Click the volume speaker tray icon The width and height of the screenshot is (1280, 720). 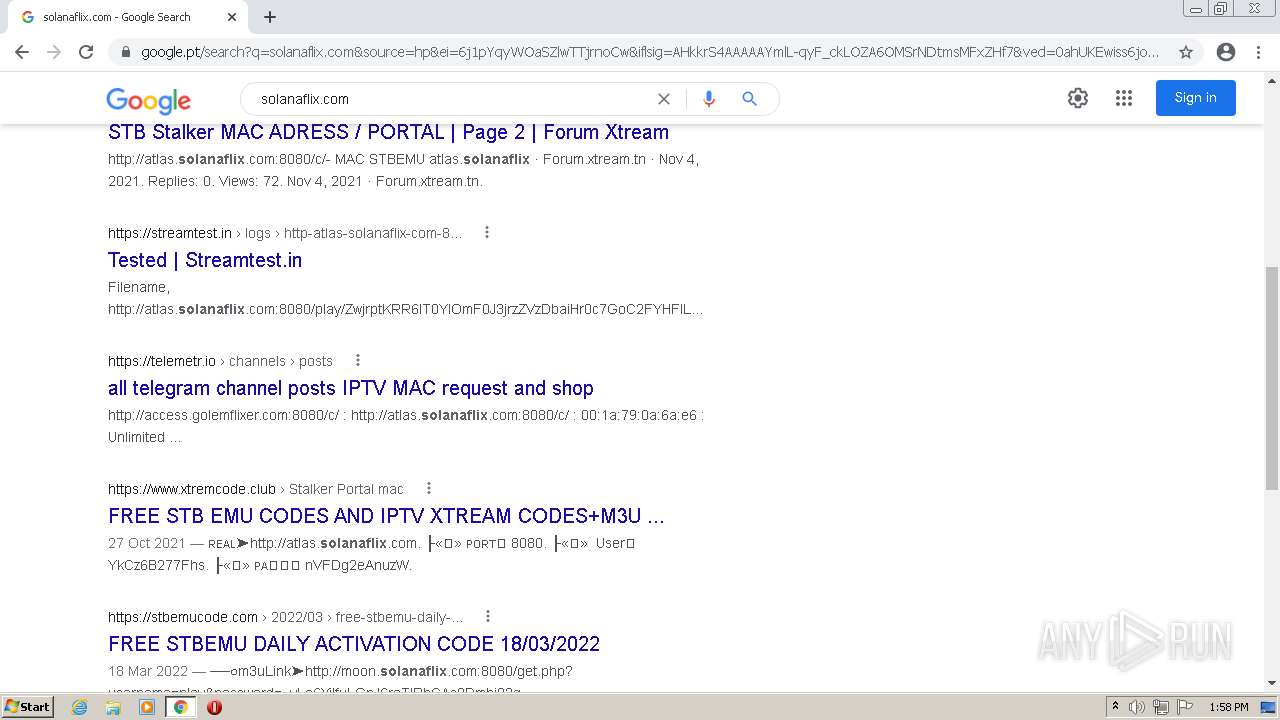1137,707
